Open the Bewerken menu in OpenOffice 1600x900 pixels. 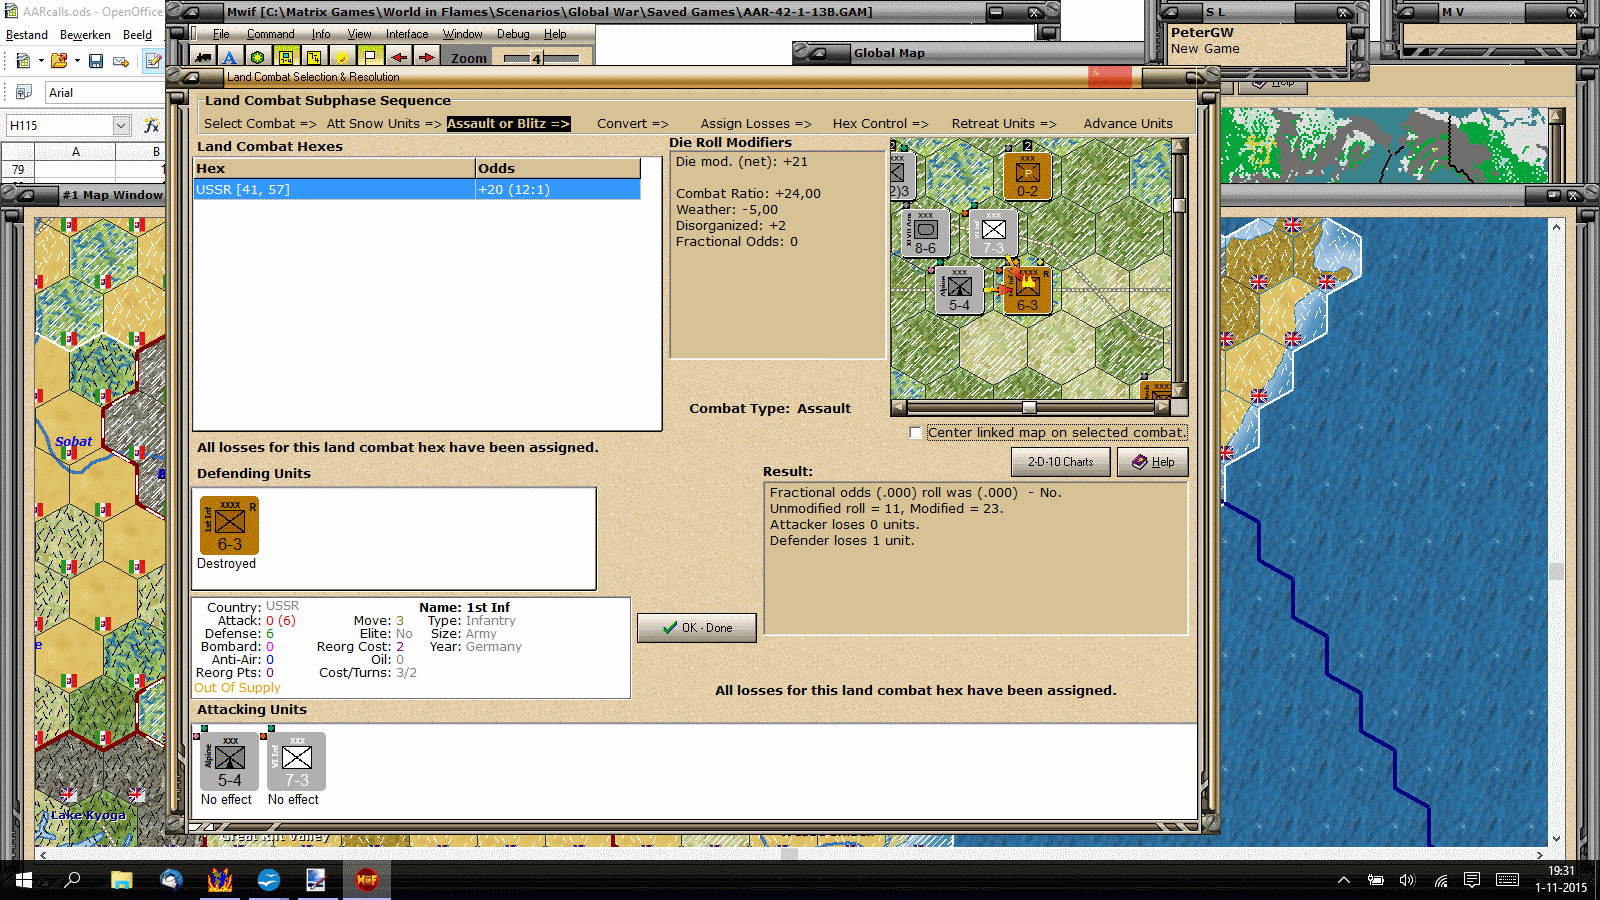85,35
